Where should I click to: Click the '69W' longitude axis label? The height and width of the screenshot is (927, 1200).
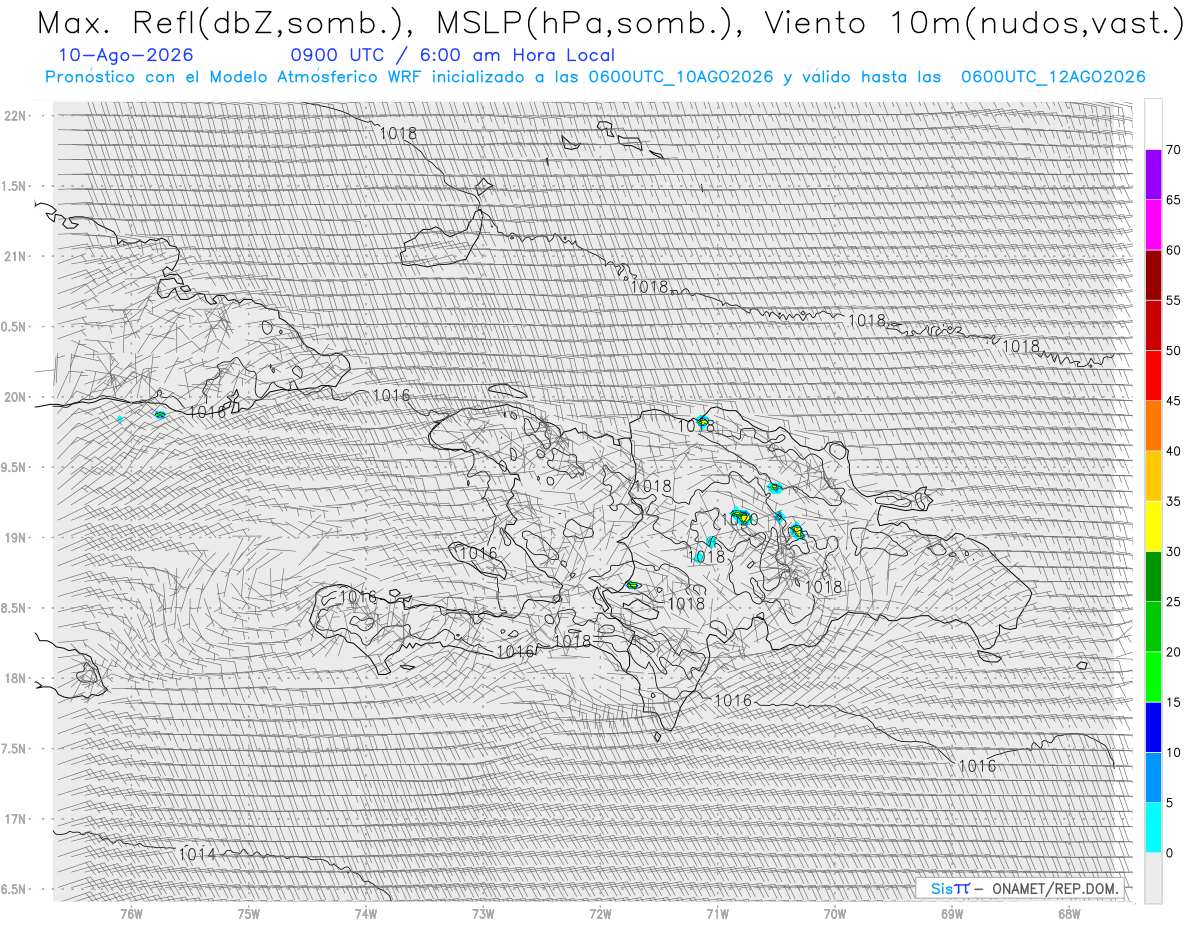[952, 915]
